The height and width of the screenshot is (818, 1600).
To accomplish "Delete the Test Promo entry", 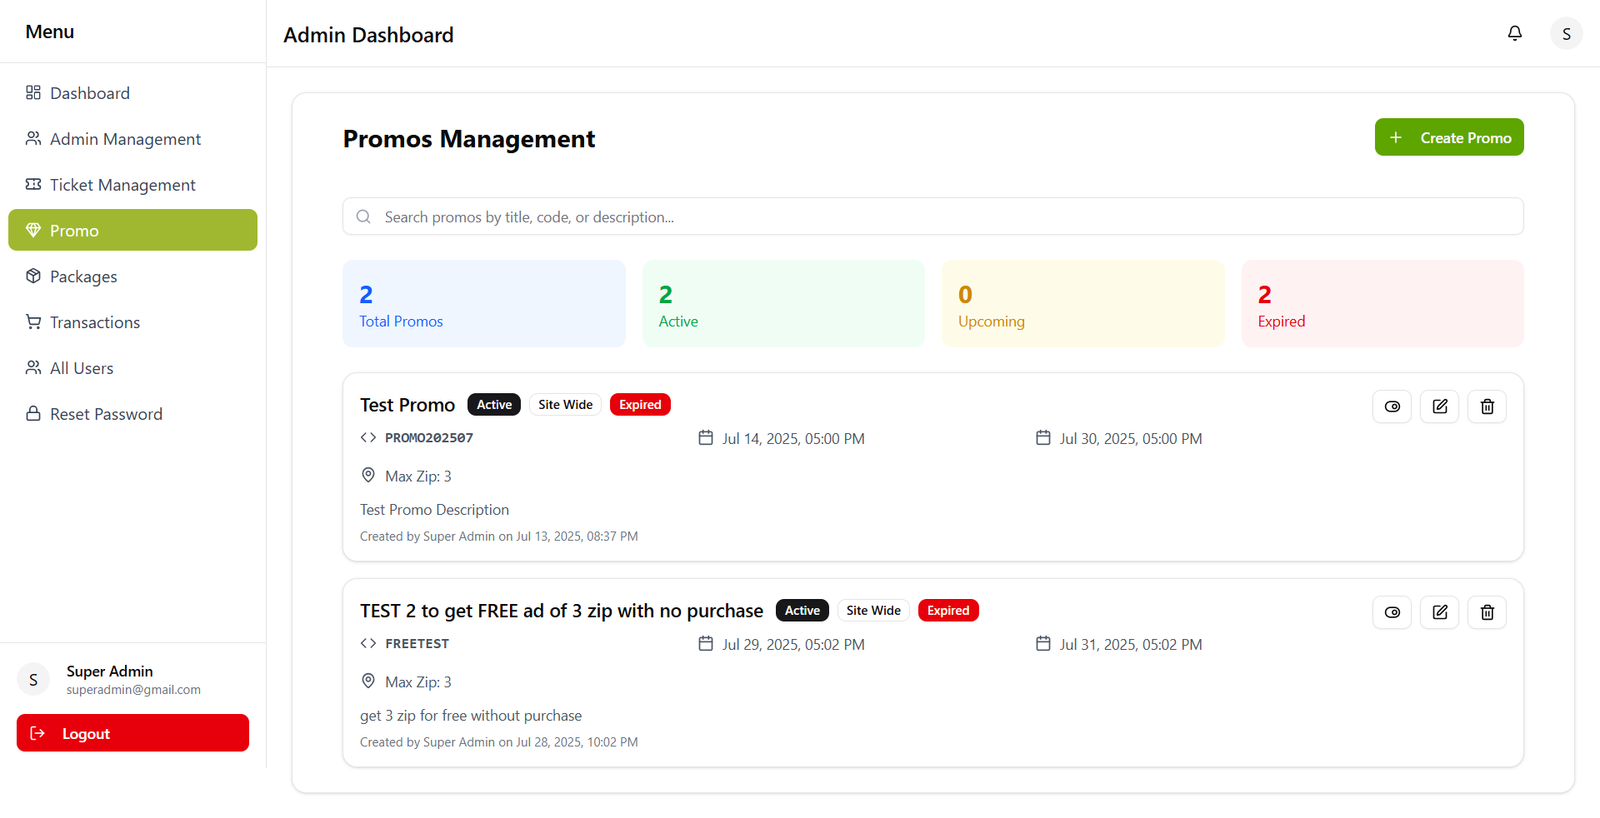I will pos(1486,406).
